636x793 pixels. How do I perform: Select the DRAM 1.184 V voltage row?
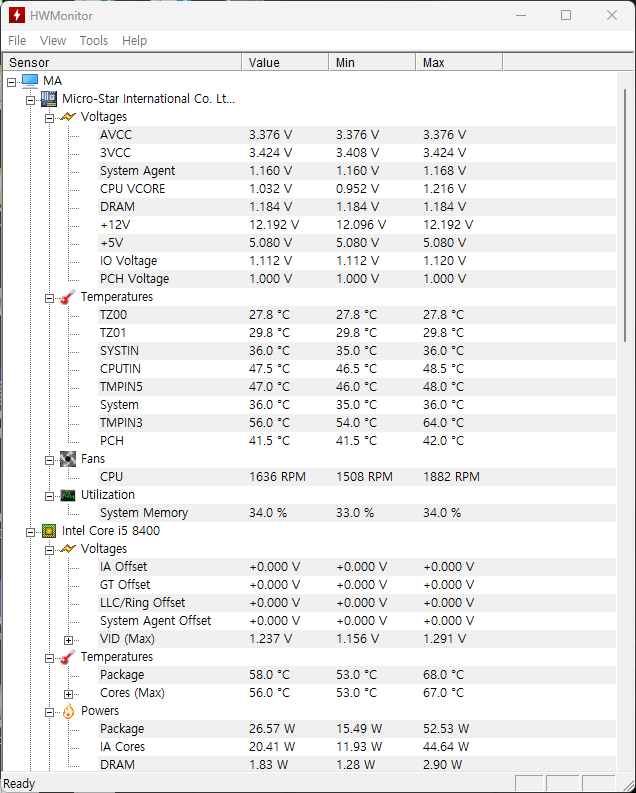[x=357, y=207]
